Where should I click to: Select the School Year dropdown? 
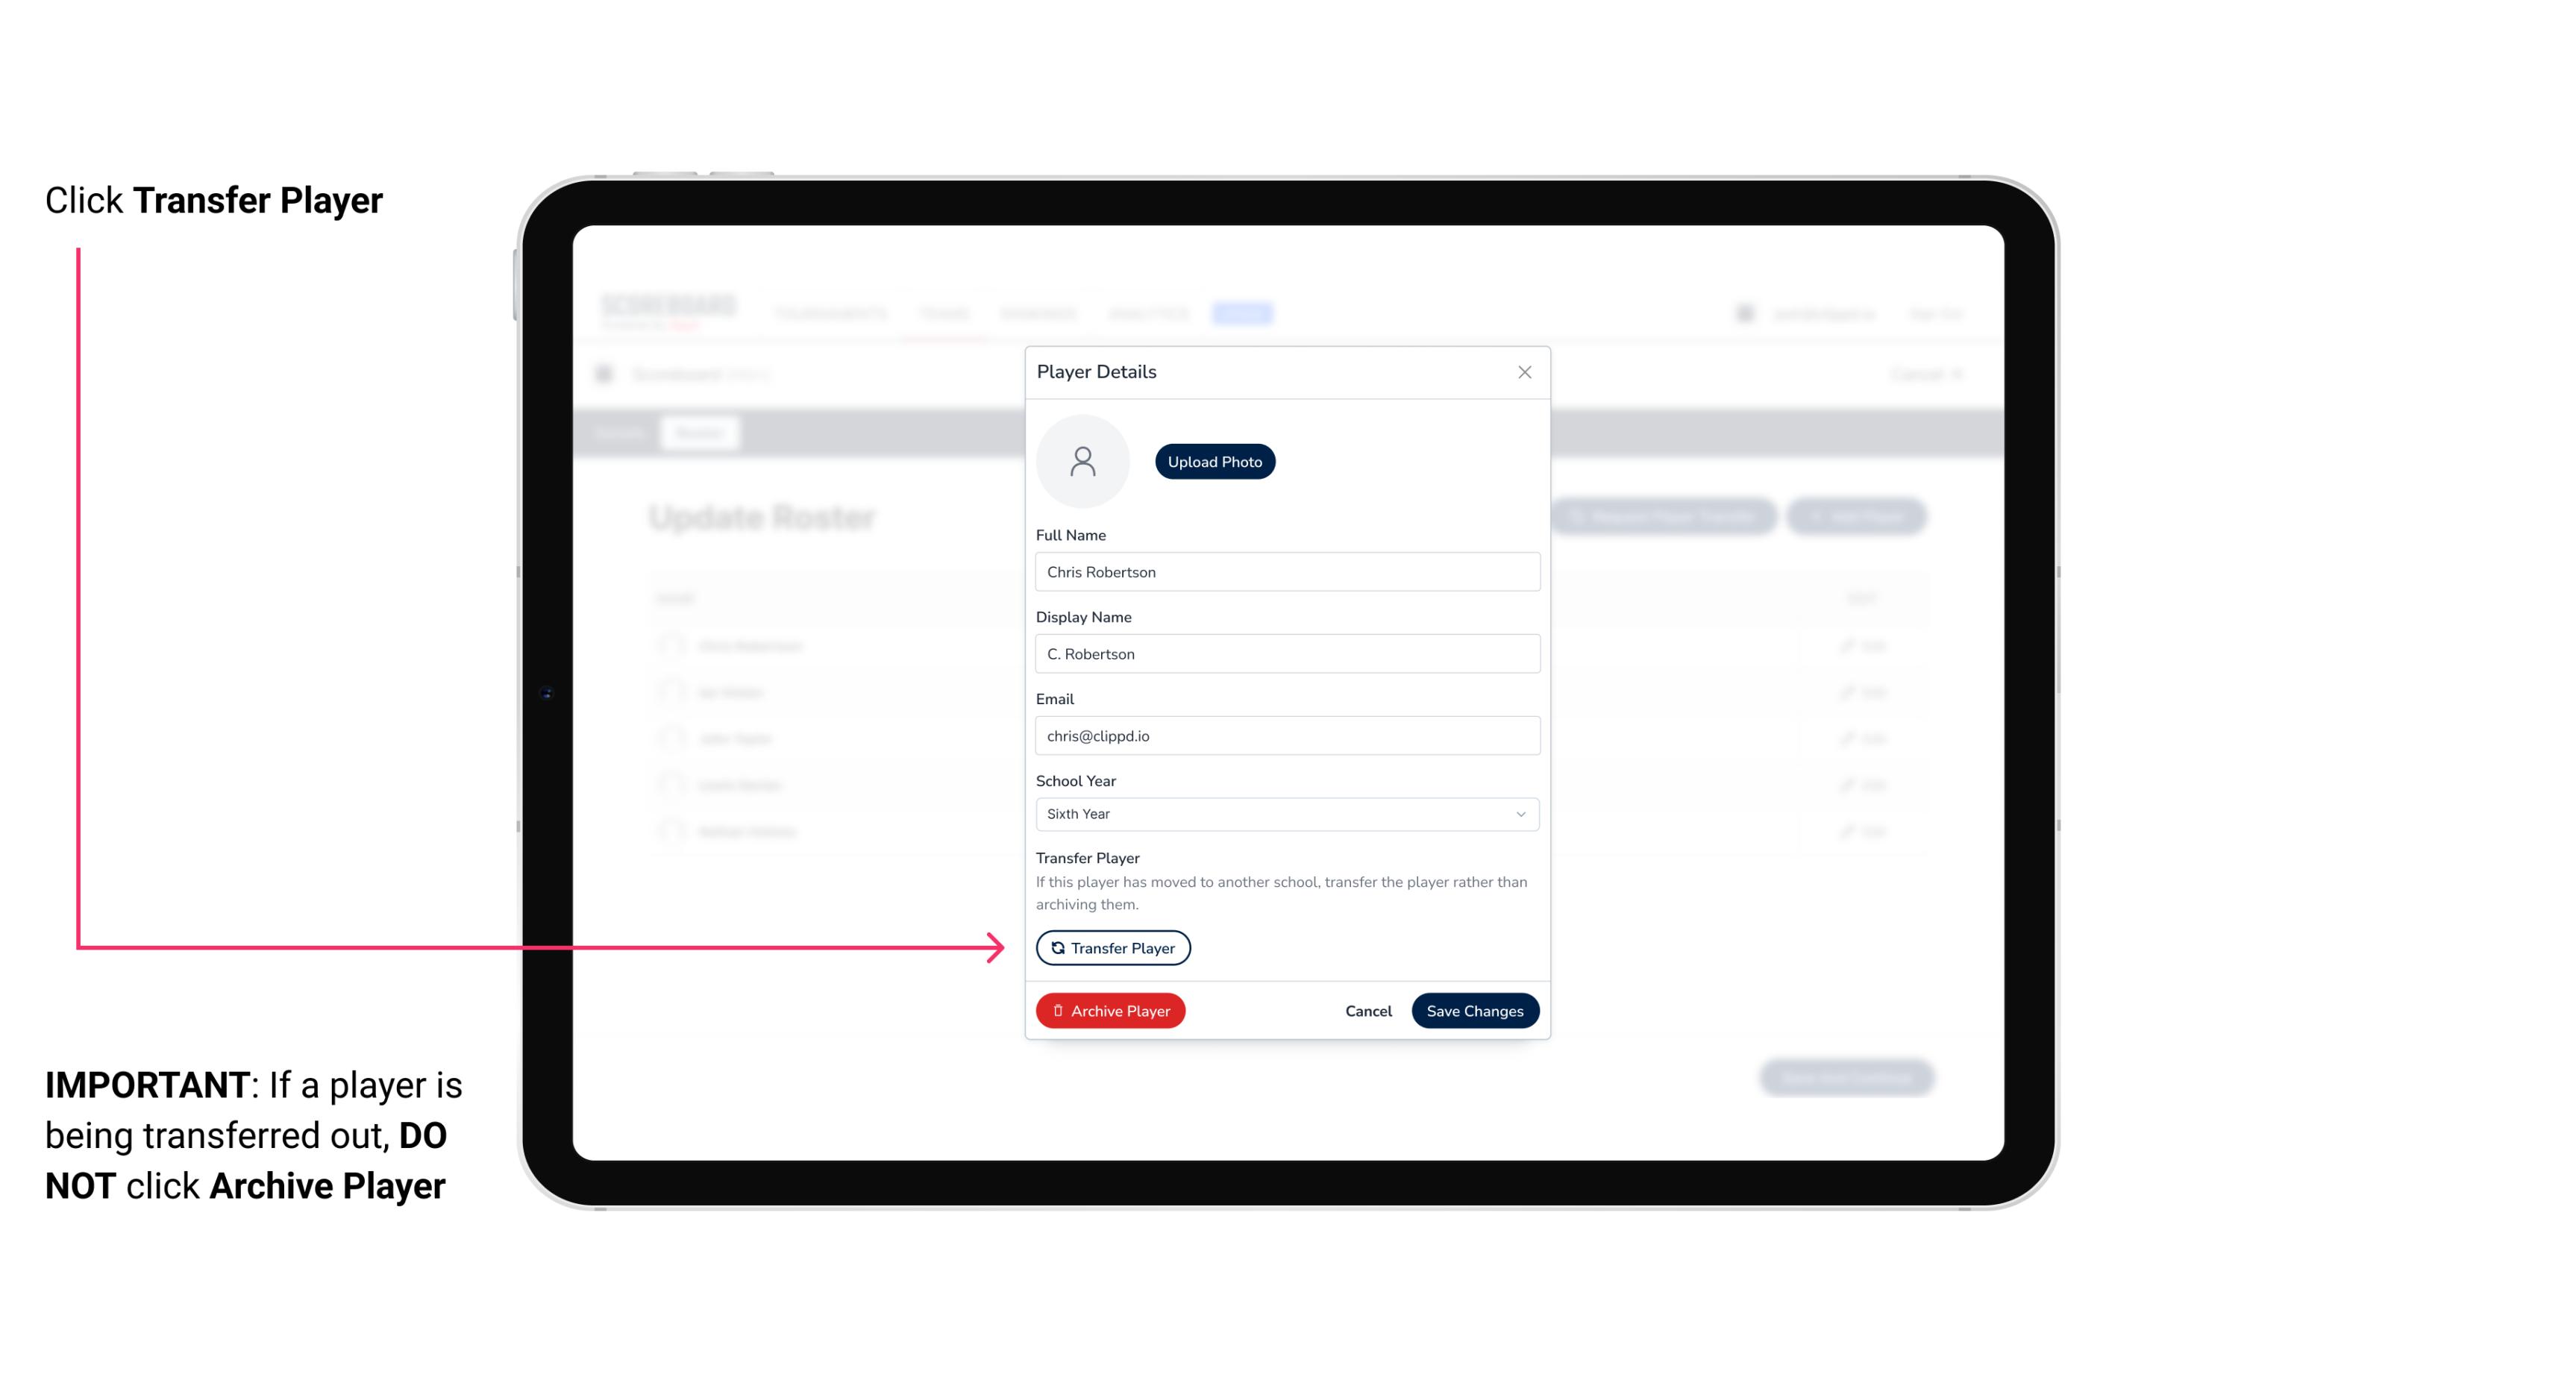click(1284, 812)
